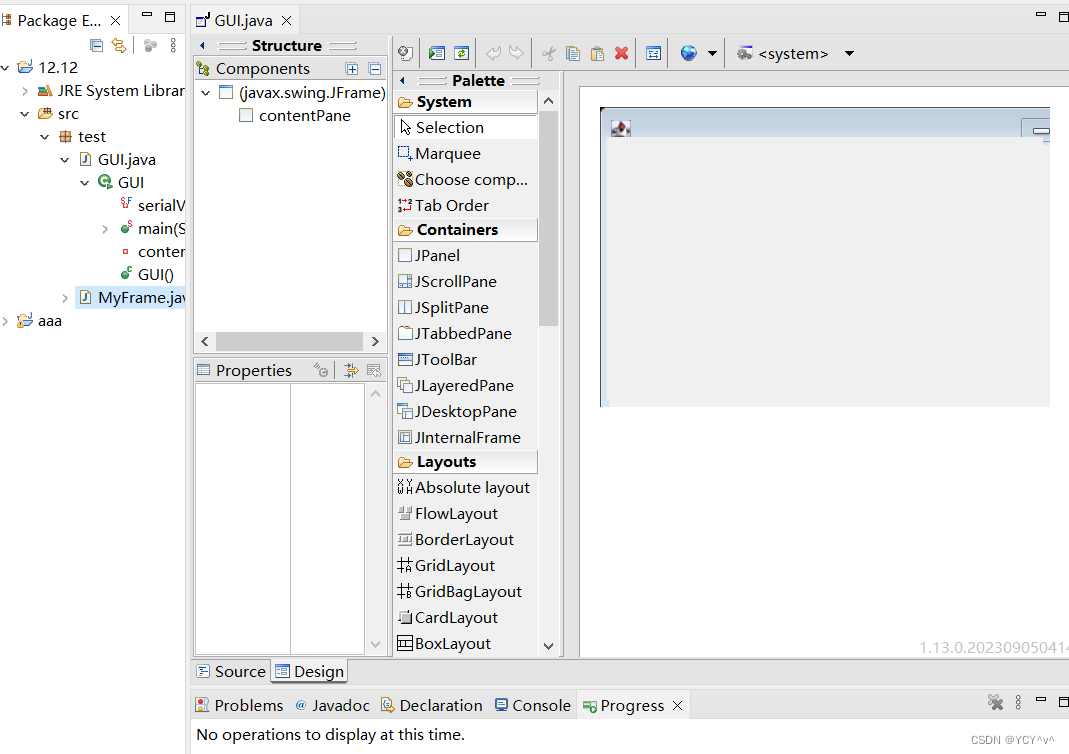Open the Javadoc tab
The image size is (1069, 754).
tap(333, 706)
